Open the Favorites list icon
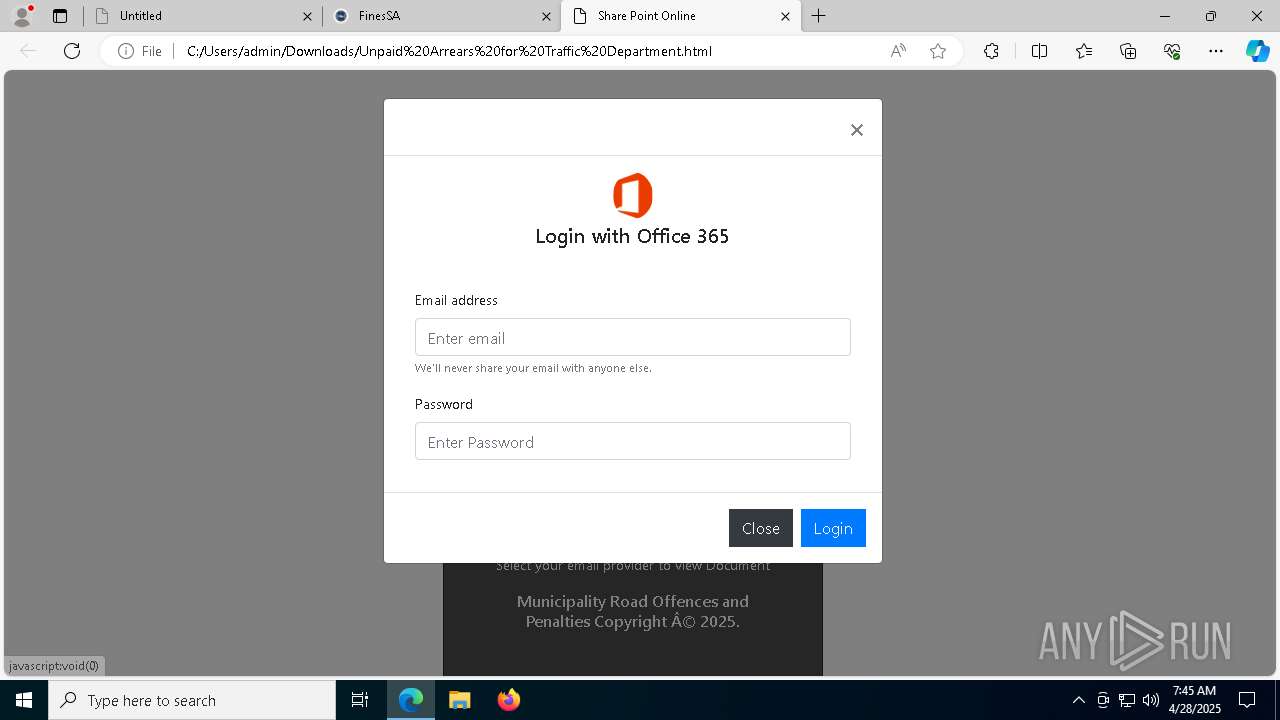 pos(1084,51)
